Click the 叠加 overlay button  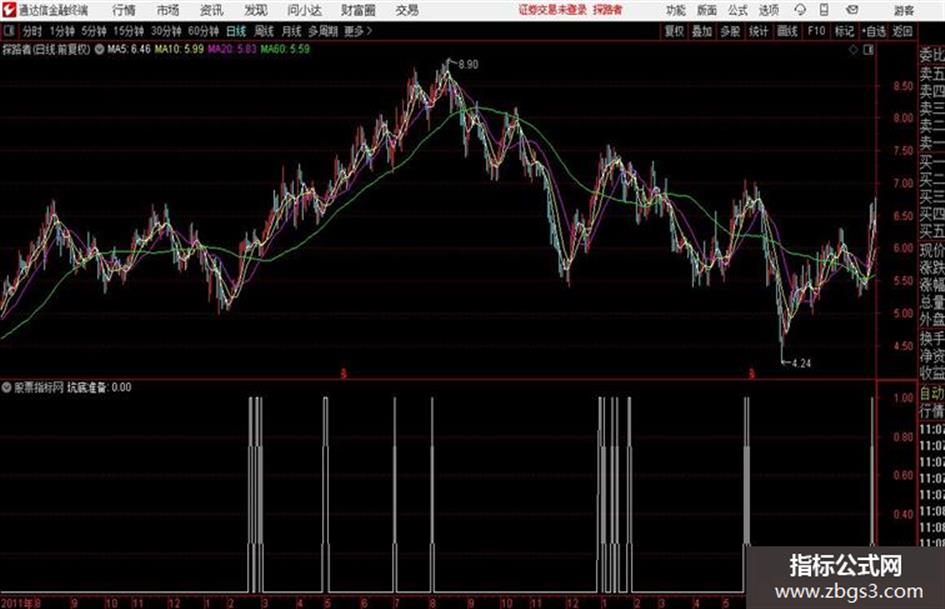coord(702,31)
